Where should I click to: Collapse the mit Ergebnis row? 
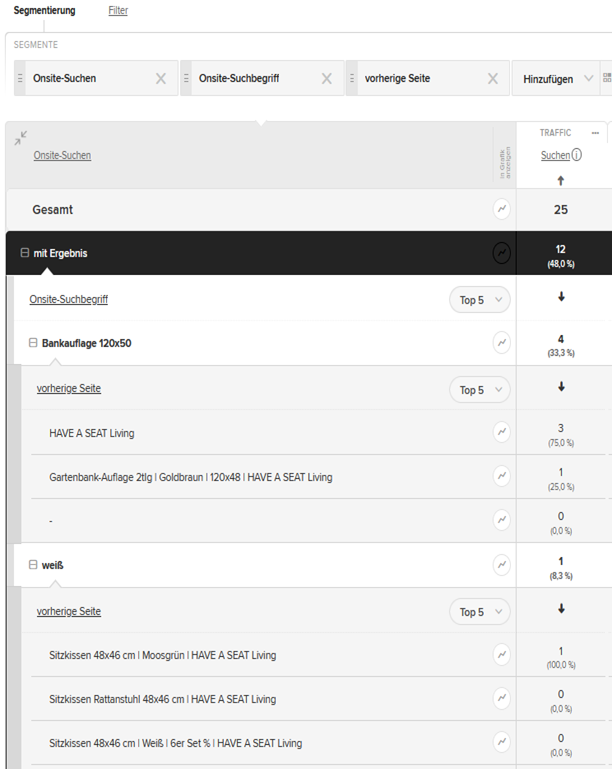(x=25, y=253)
